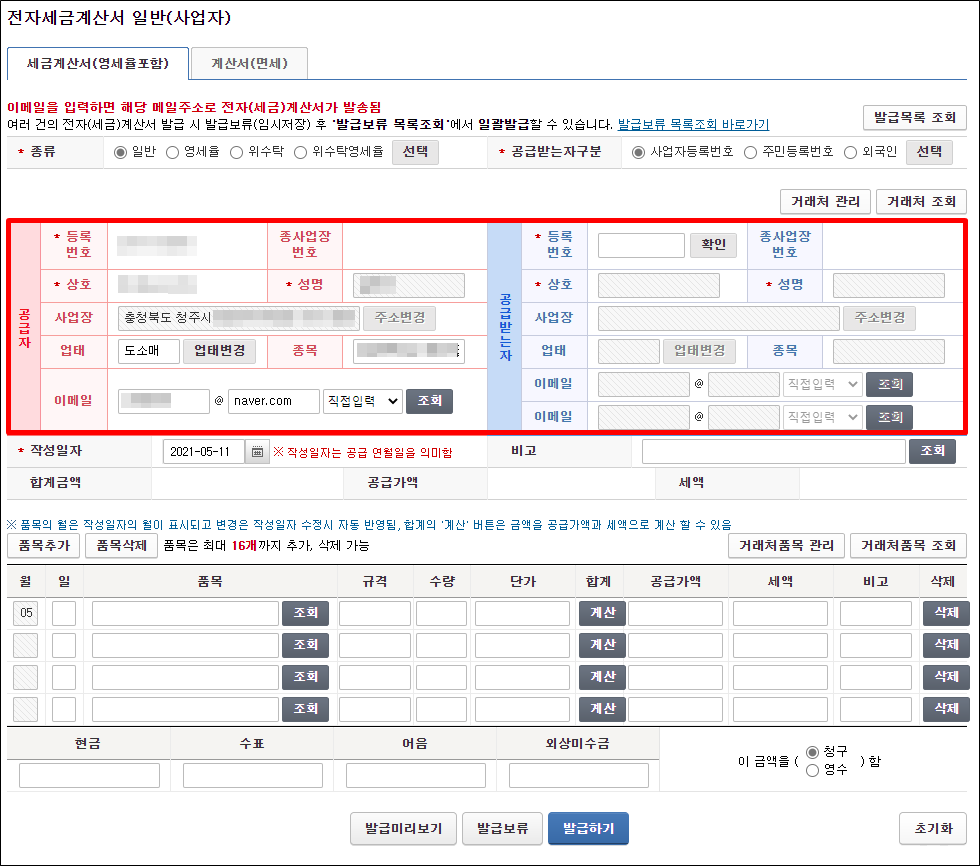Click 발급목록 조회 button

(914, 117)
